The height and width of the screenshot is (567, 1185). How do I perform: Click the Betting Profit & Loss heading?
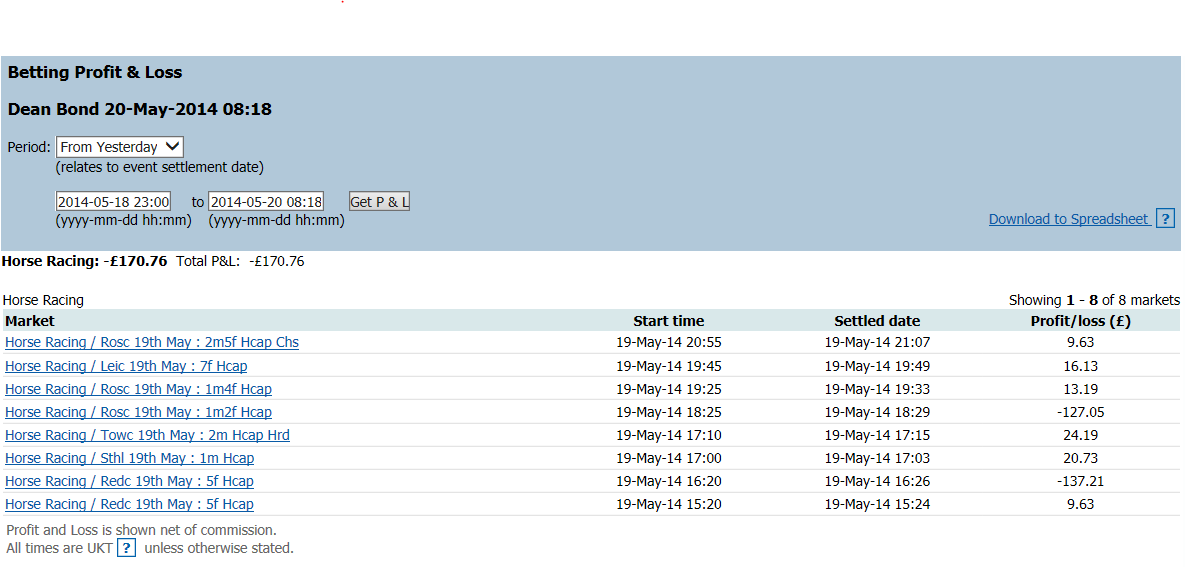95,73
